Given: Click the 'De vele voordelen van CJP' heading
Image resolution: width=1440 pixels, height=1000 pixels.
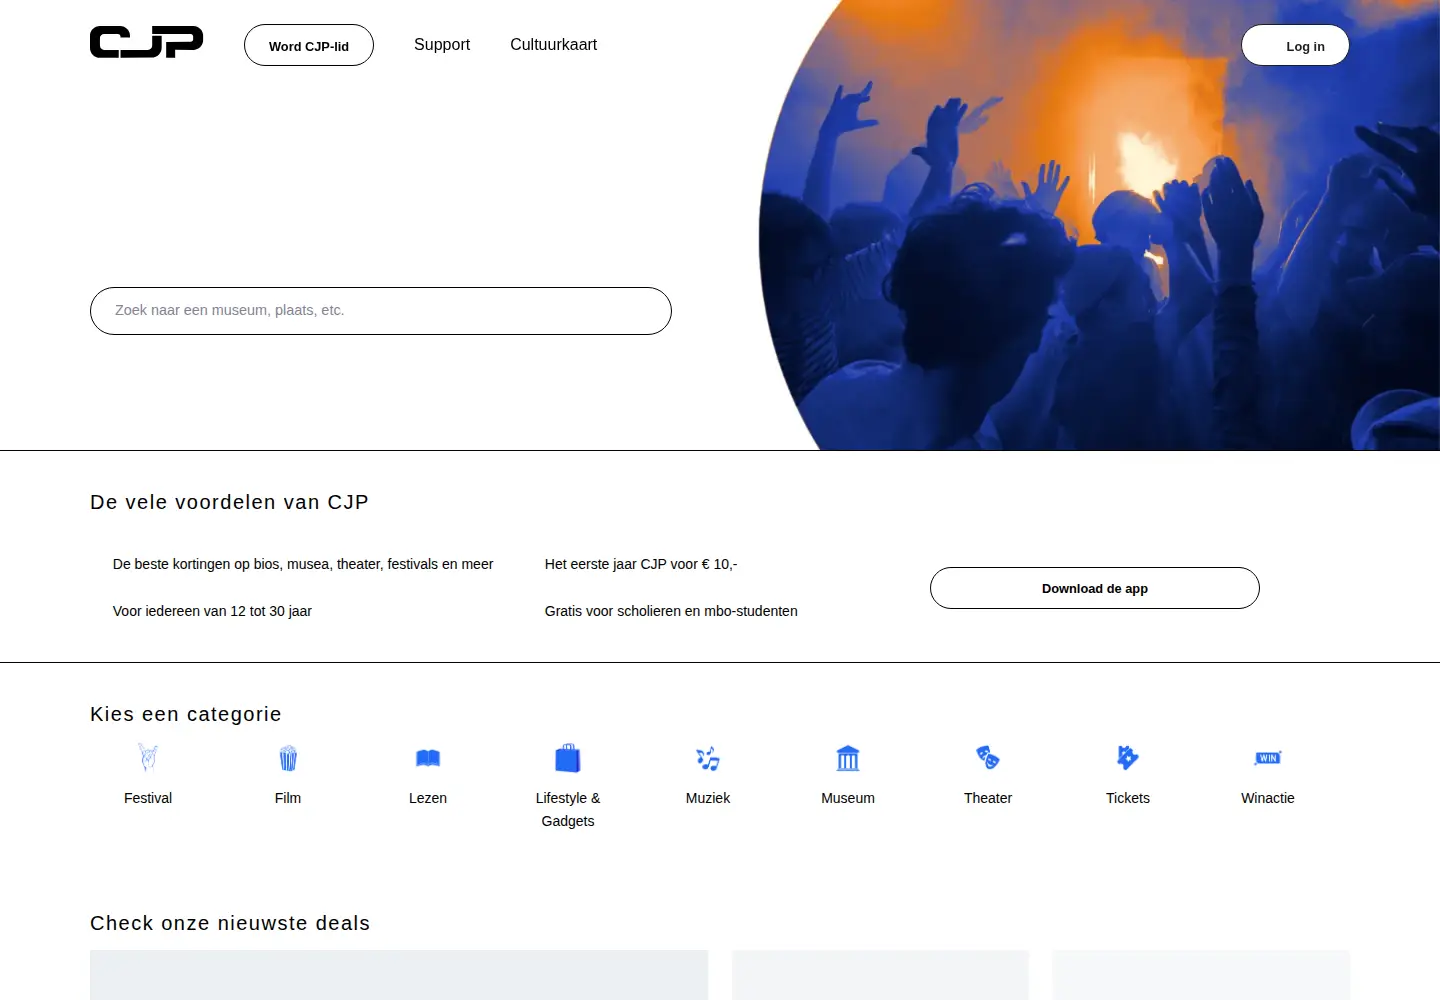Looking at the screenshot, I should pyautogui.click(x=229, y=502).
